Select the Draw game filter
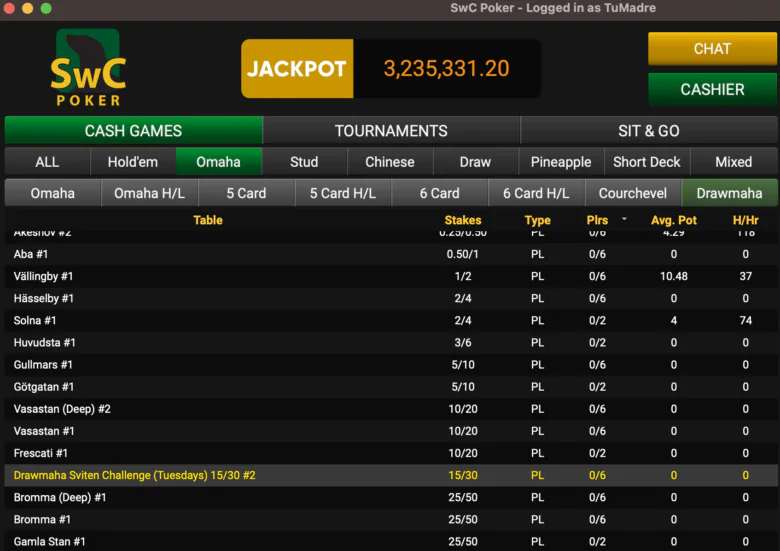The width and height of the screenshot is (780, 551). pos(475,162)
